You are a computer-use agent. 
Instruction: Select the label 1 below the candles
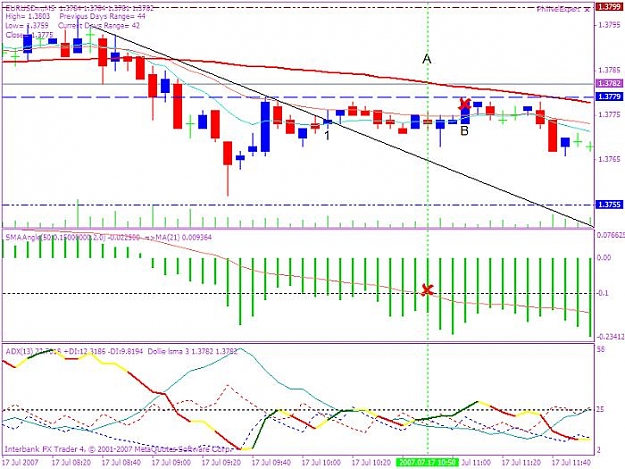pyautogui.click(x=327, y=135)
